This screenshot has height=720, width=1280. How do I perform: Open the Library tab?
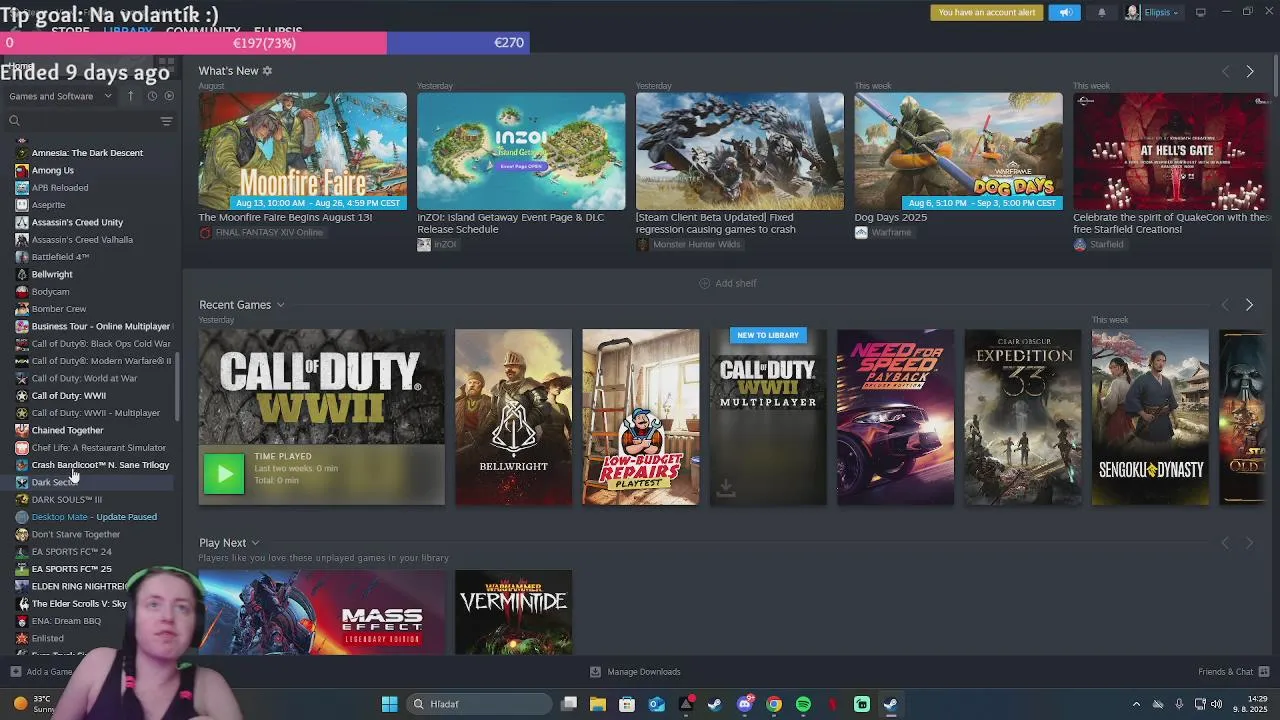coord(128,31)
